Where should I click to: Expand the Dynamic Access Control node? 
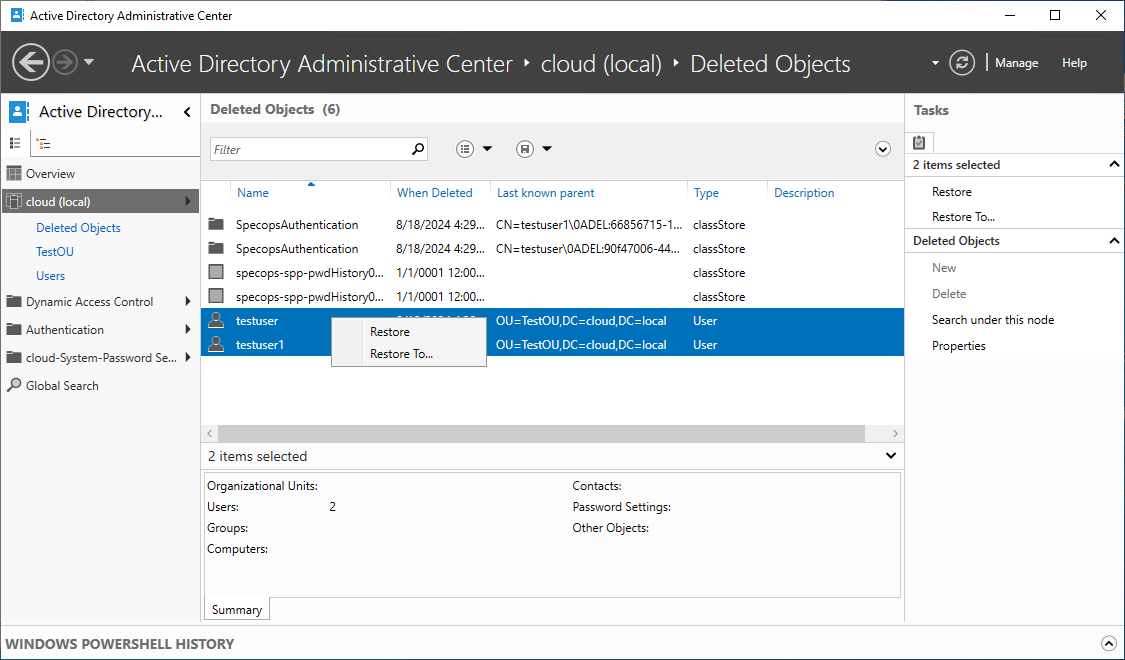[x=188, y=301]
